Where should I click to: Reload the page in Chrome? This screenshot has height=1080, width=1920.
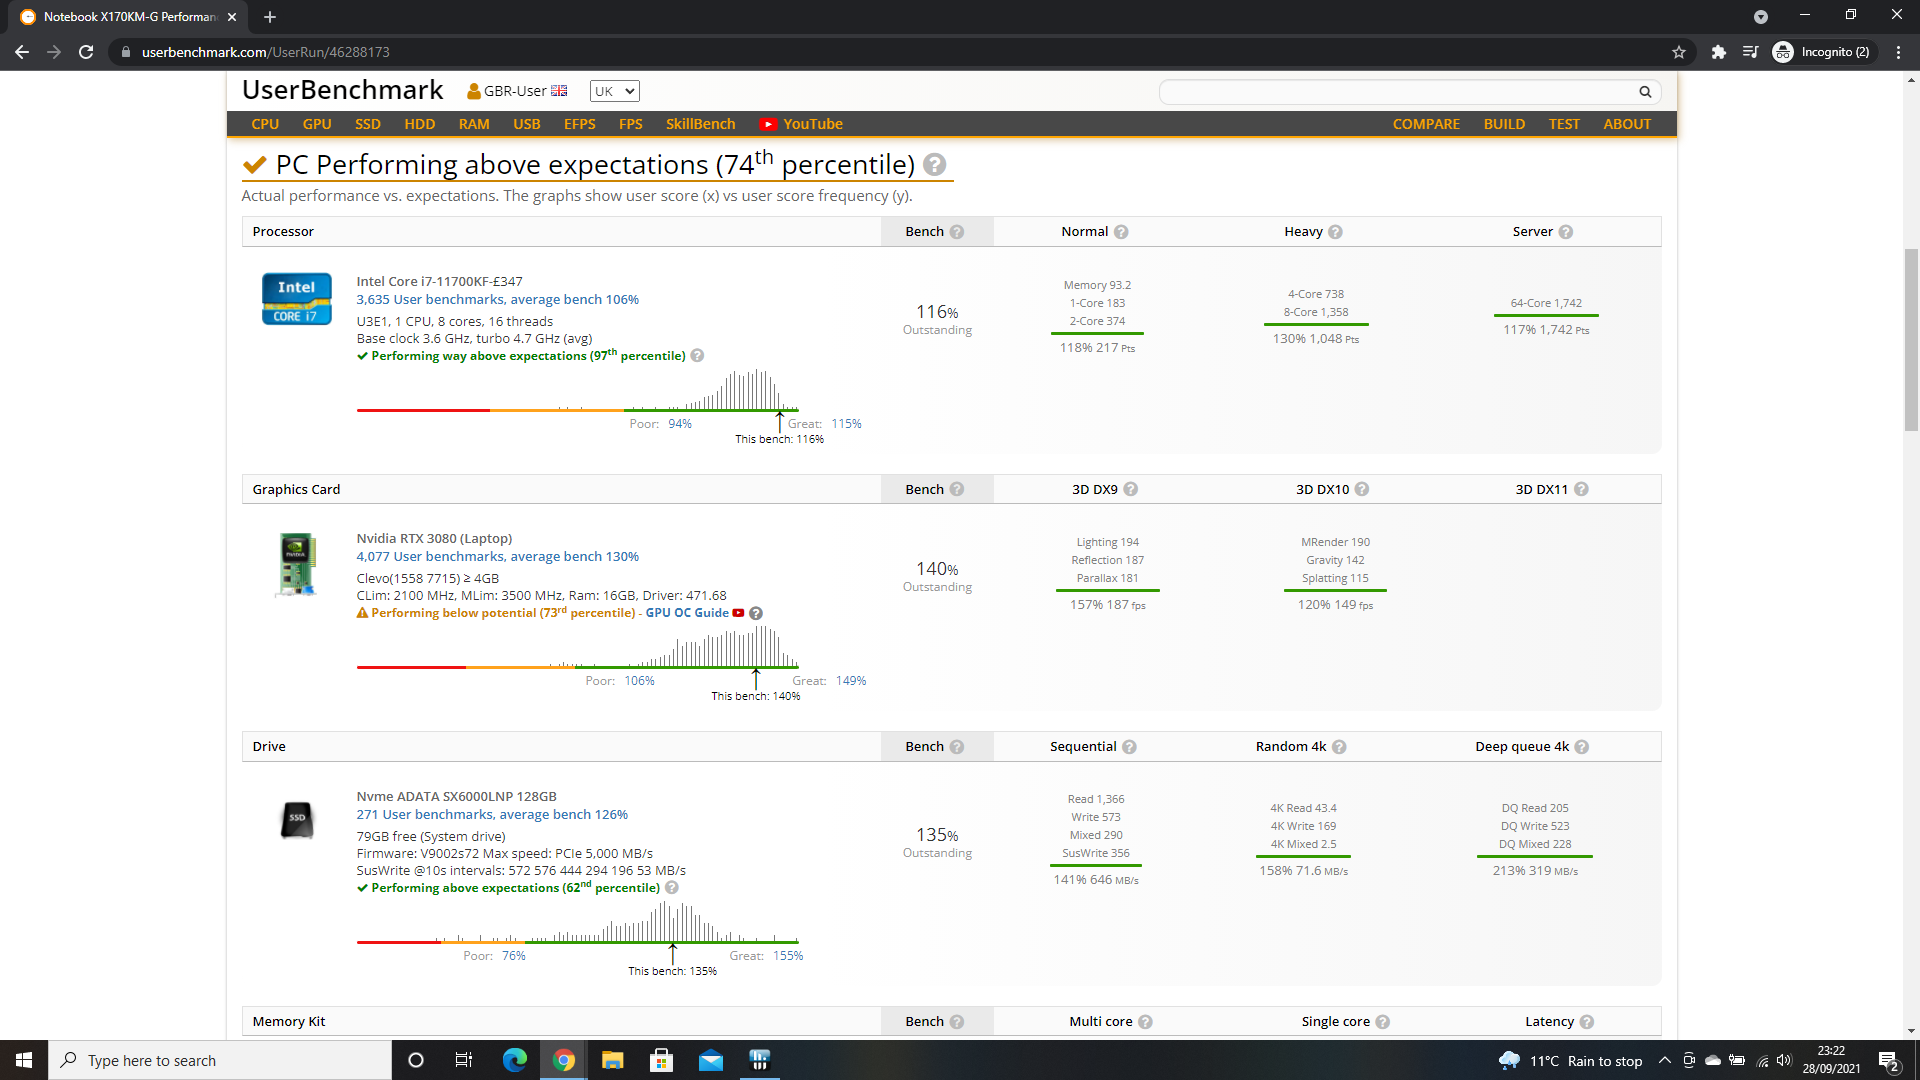[x=86, y=52]
